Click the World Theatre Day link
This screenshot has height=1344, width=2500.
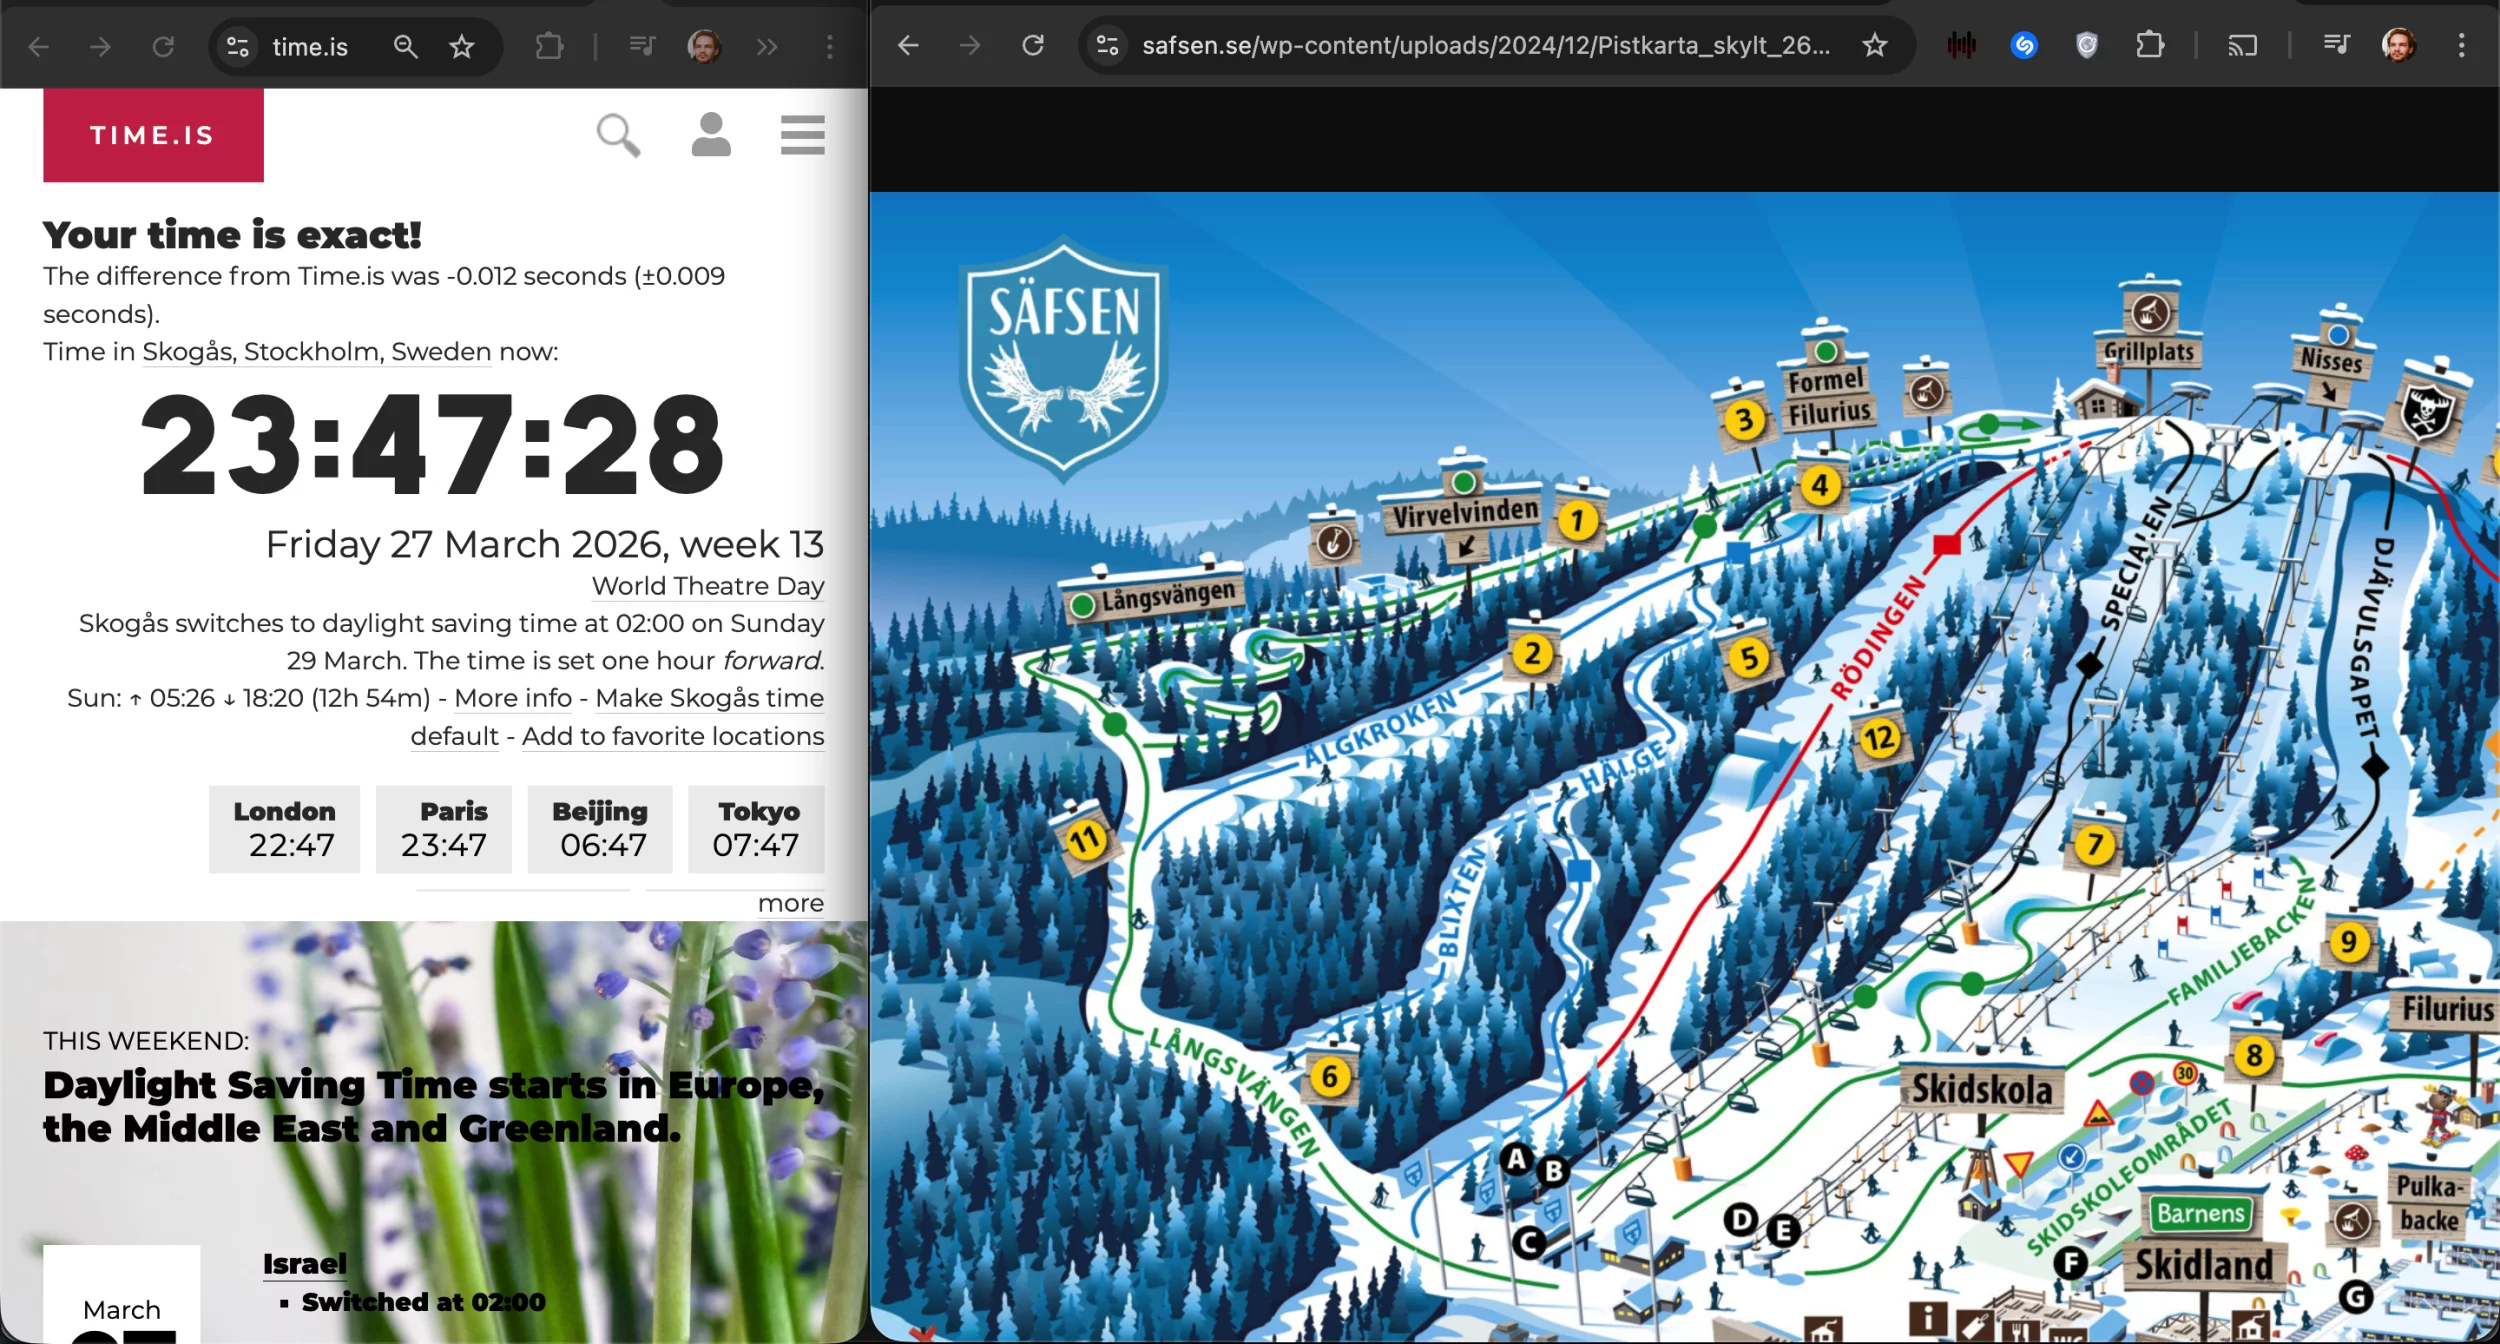tap(708, 586)
